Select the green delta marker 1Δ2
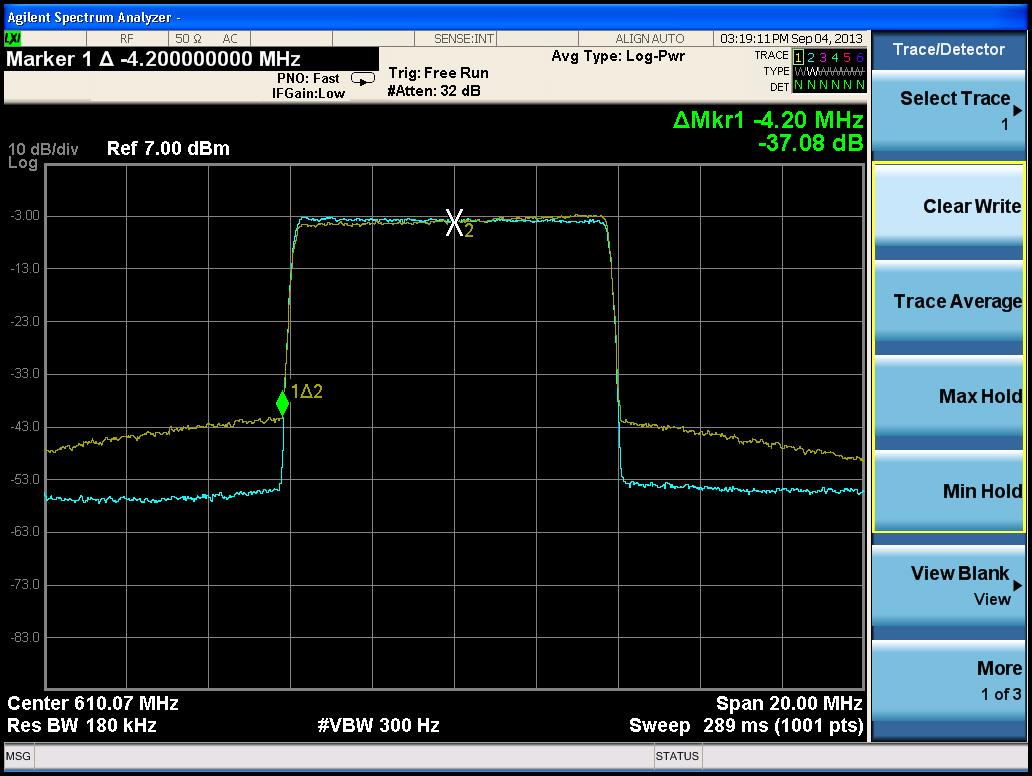 point(282,403)
